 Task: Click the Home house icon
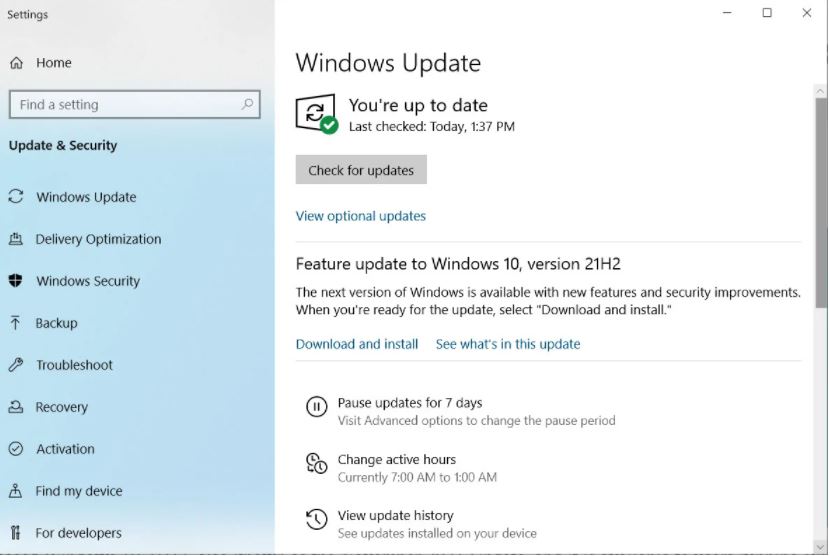16,63
